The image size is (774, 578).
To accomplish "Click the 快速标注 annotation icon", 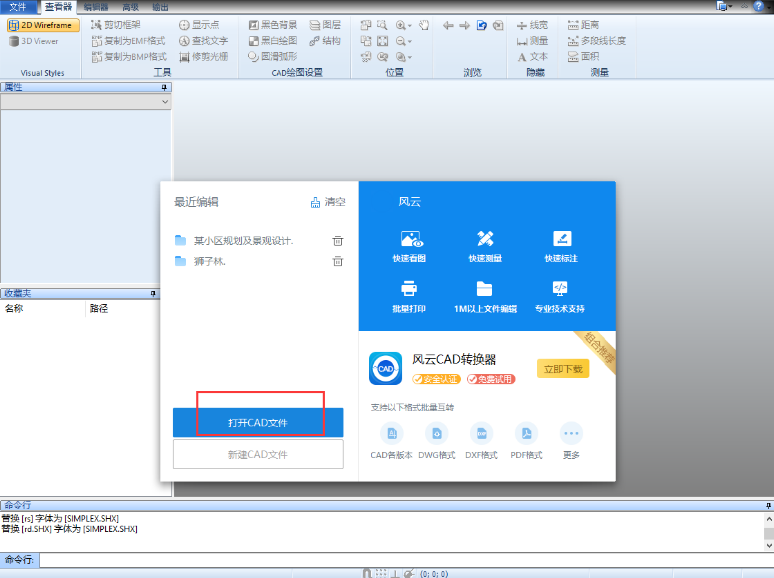I will pos(562,239).
